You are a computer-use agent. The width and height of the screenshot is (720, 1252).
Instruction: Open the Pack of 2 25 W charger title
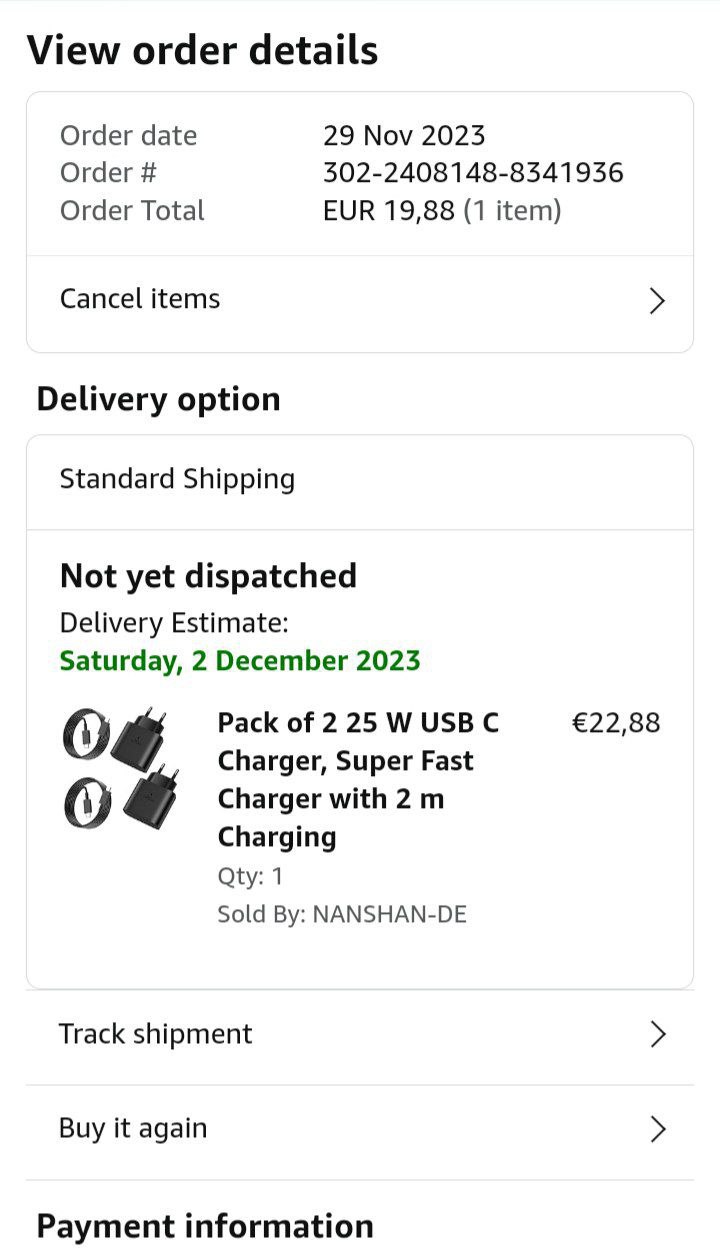[358, 779]
